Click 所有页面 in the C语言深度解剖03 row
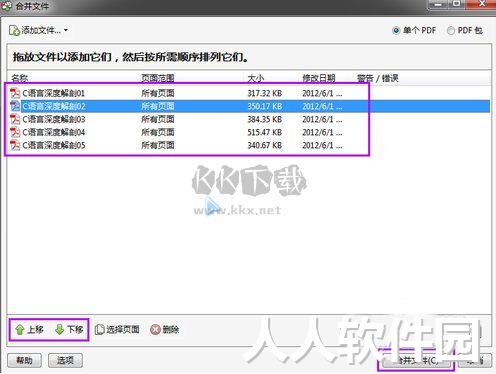The image size is (496, 374). click(x=158, y=119)
